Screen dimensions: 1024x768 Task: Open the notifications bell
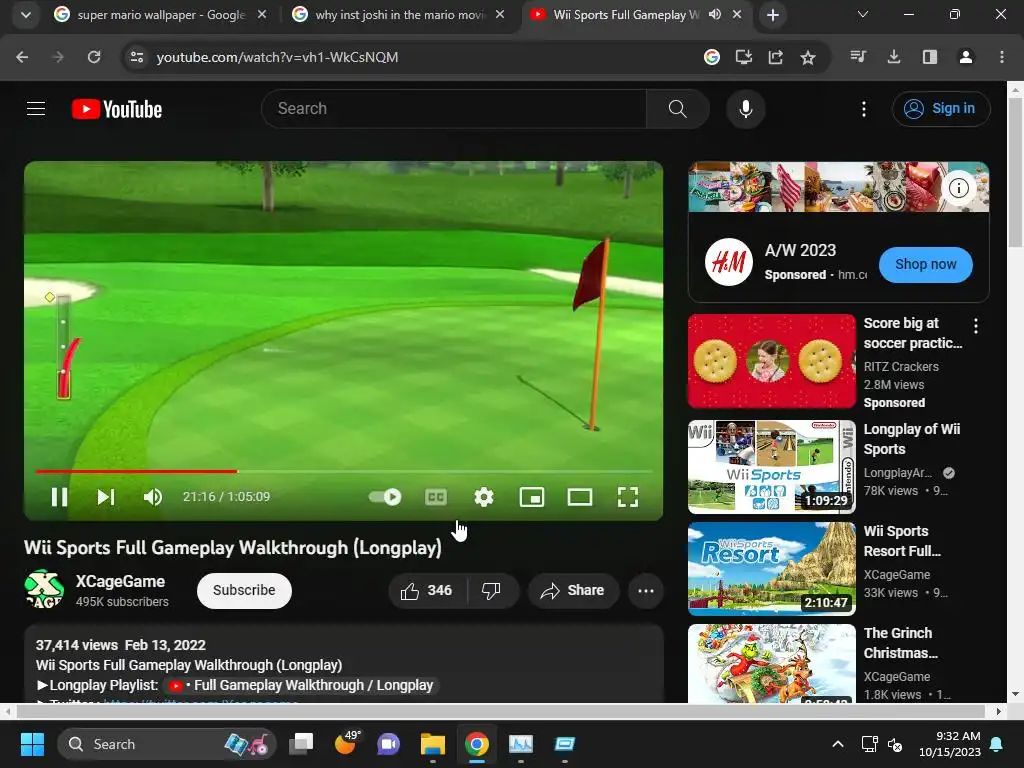(x=997, y=744)
